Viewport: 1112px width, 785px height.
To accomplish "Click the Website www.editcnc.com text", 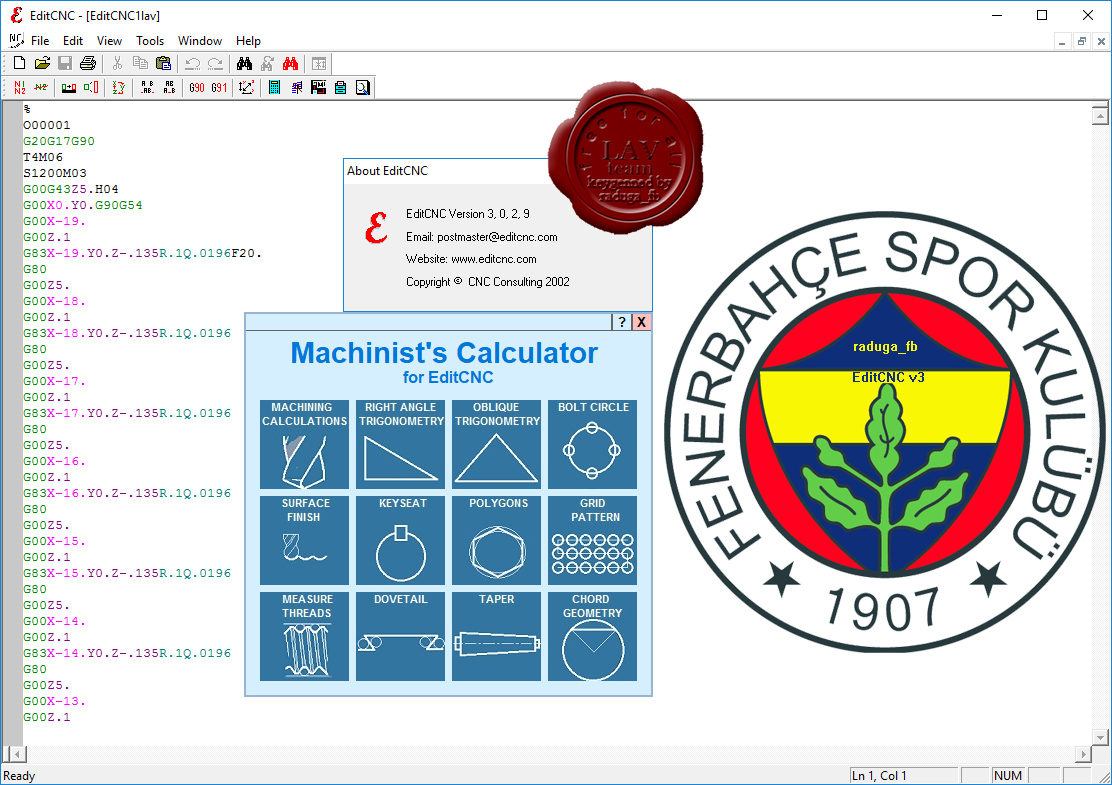I will coord(471,259).
